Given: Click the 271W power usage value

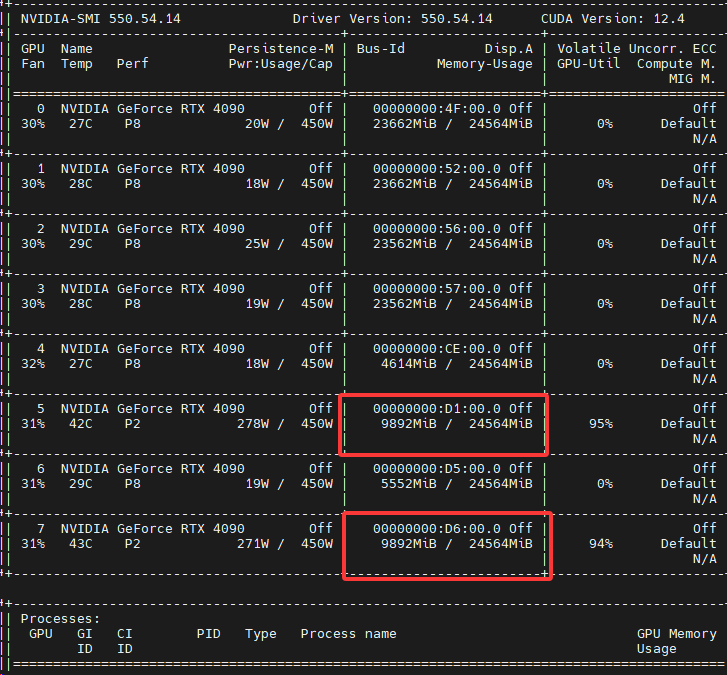Looking at the screenshot, I should click(253, 544).
